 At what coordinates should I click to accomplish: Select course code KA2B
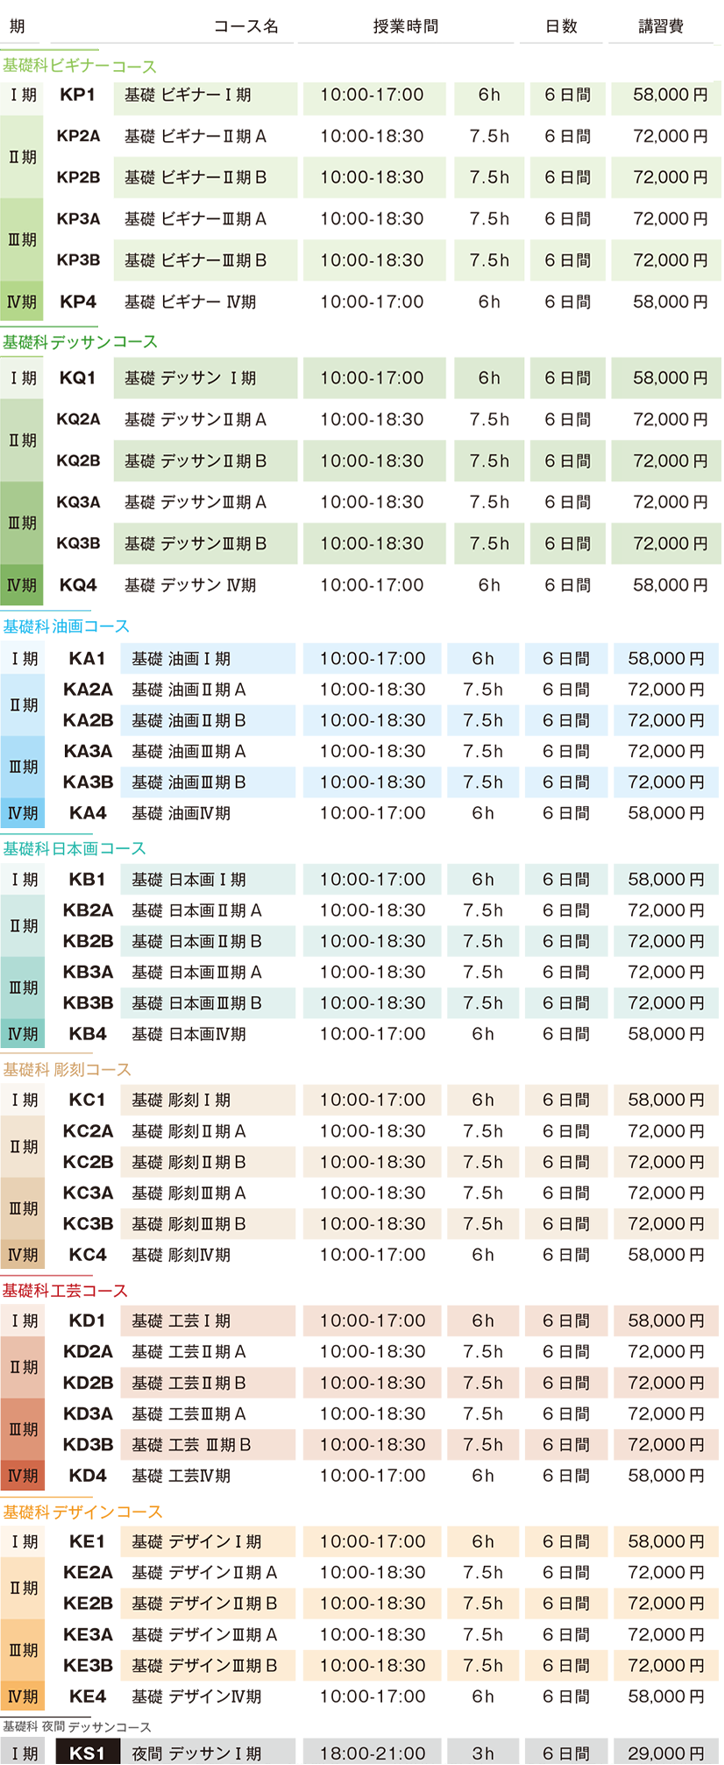88,720
